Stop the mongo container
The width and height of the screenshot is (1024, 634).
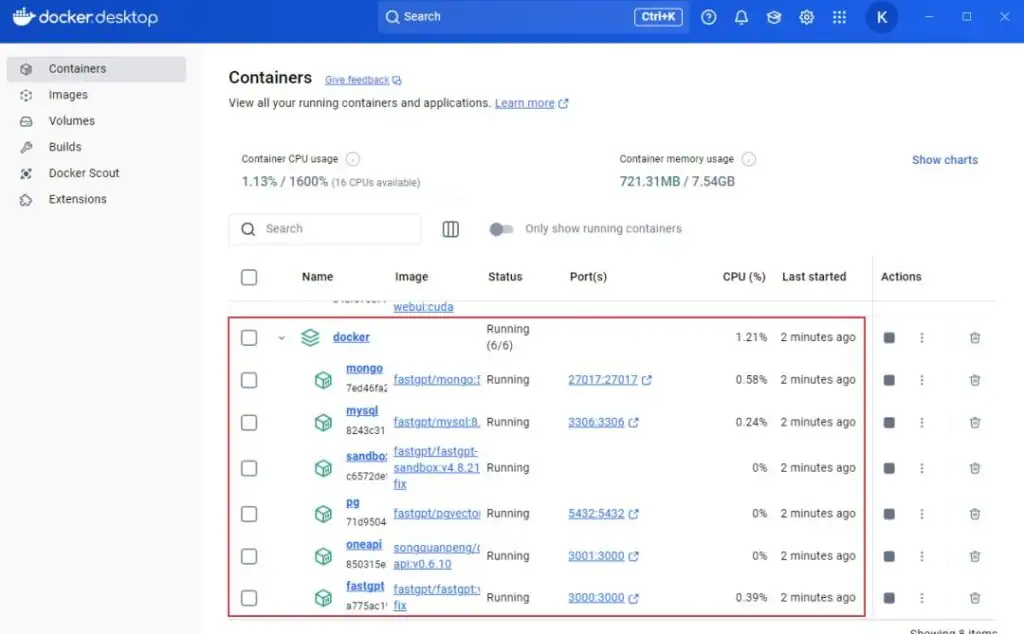(888, 380)
